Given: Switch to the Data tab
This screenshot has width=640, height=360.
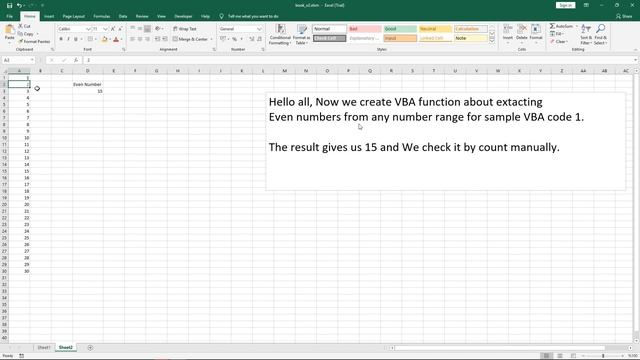Looking at the screenshot, I should (x=123, y=16).
